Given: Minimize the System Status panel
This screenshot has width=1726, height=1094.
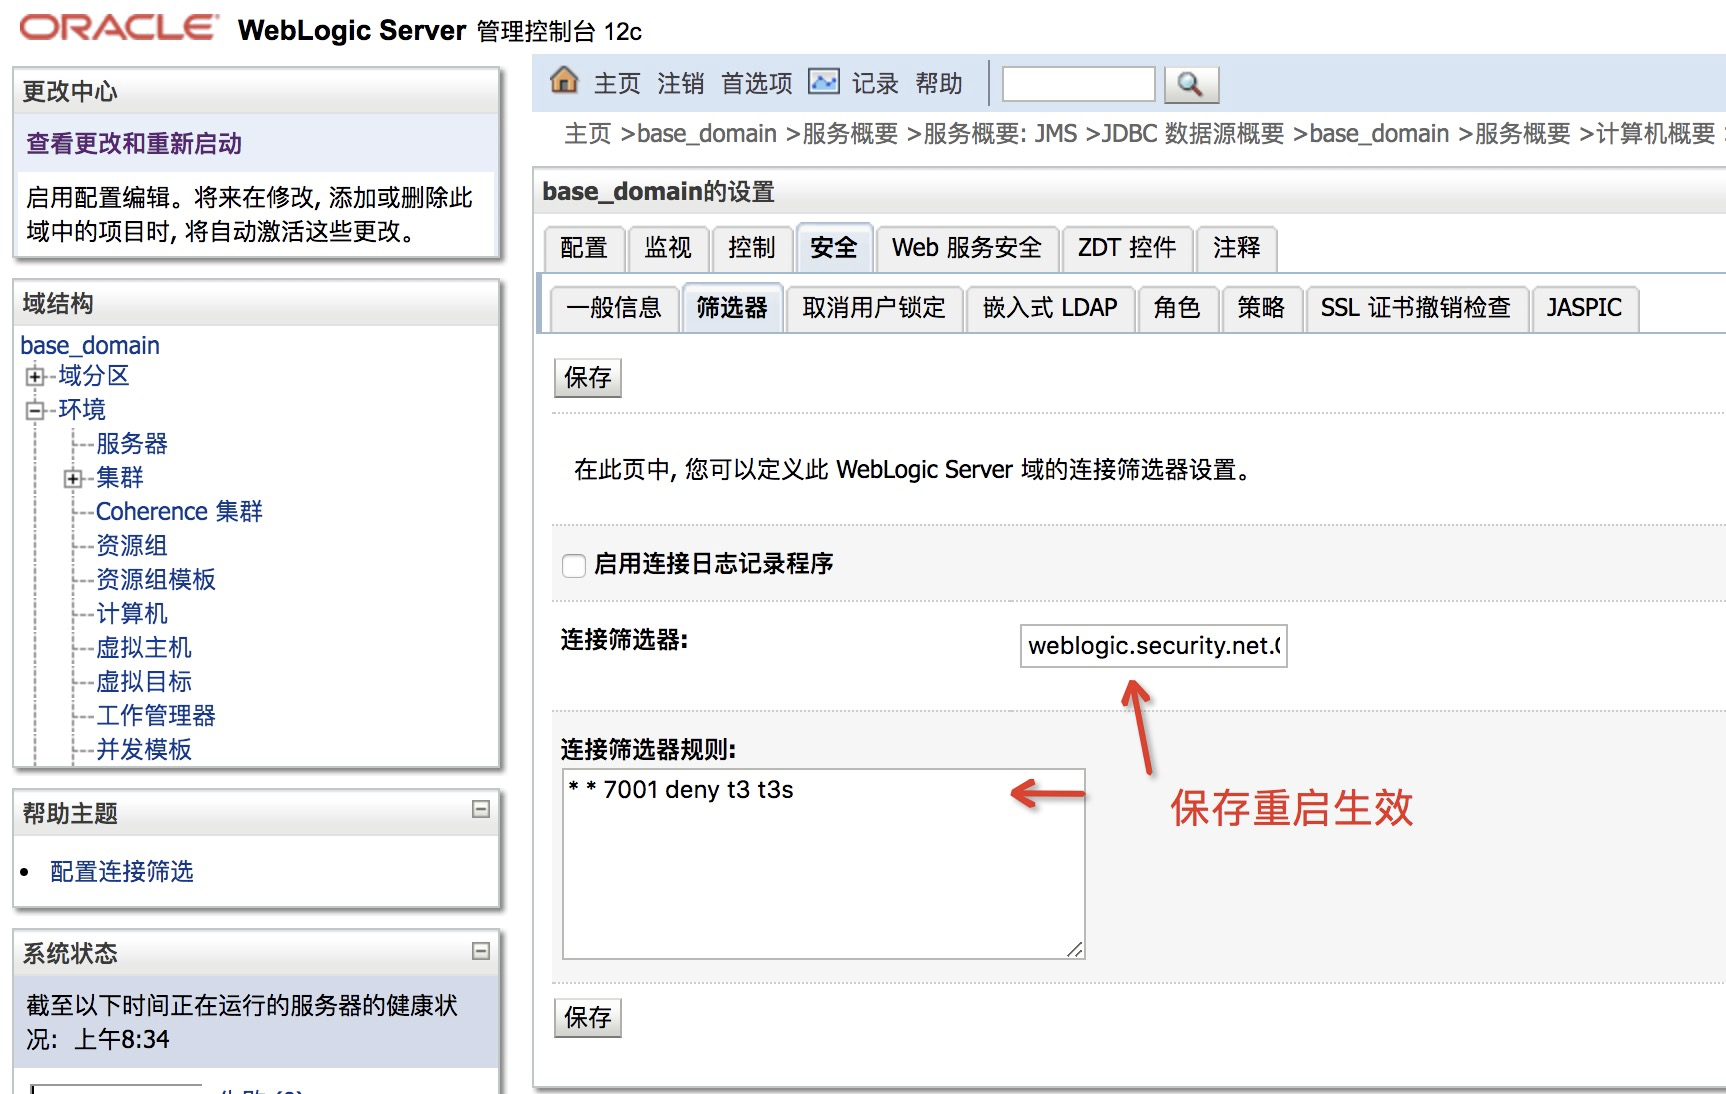Looking at the screenshot, I should (481, 950).
